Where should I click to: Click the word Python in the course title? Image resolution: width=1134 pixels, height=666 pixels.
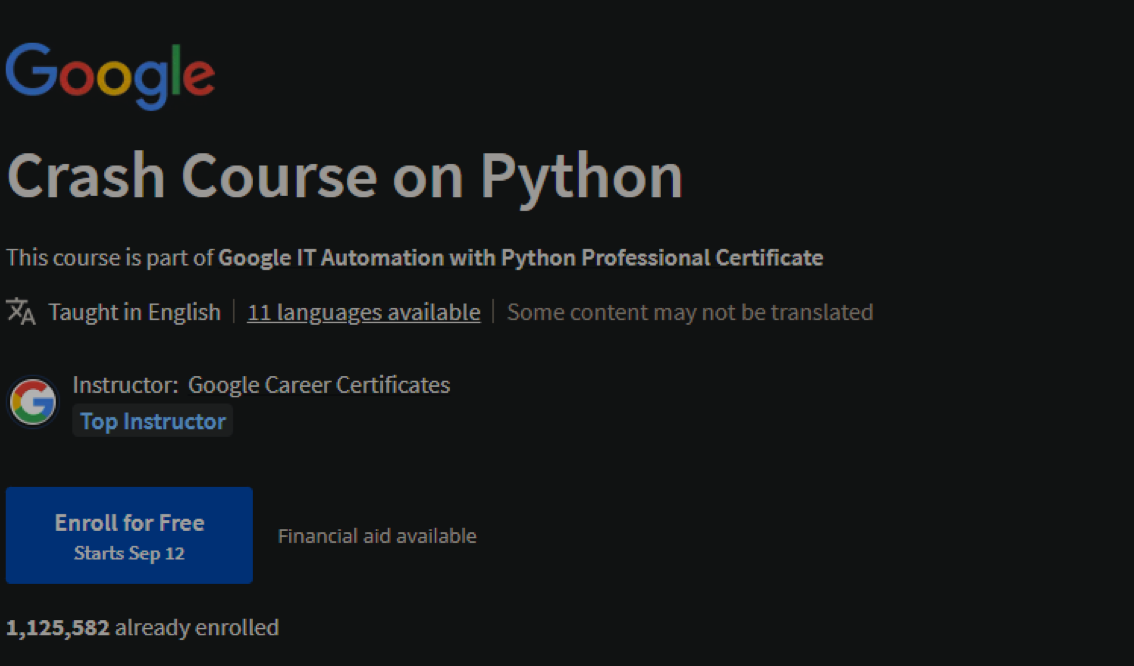coord(581,176)
